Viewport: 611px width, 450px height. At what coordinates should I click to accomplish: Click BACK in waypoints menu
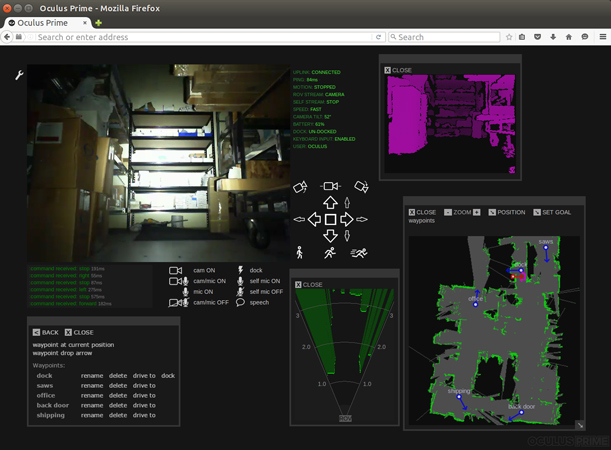tap(46, 332)
